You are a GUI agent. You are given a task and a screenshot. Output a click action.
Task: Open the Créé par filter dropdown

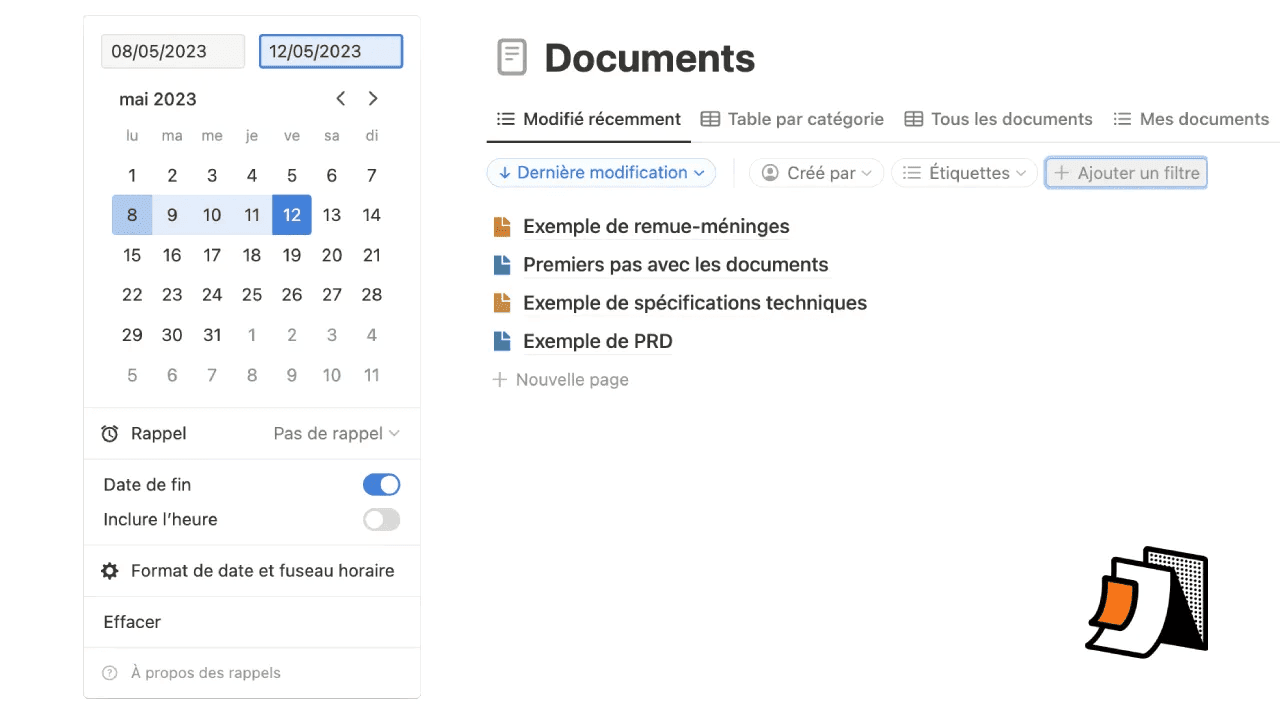816,173
